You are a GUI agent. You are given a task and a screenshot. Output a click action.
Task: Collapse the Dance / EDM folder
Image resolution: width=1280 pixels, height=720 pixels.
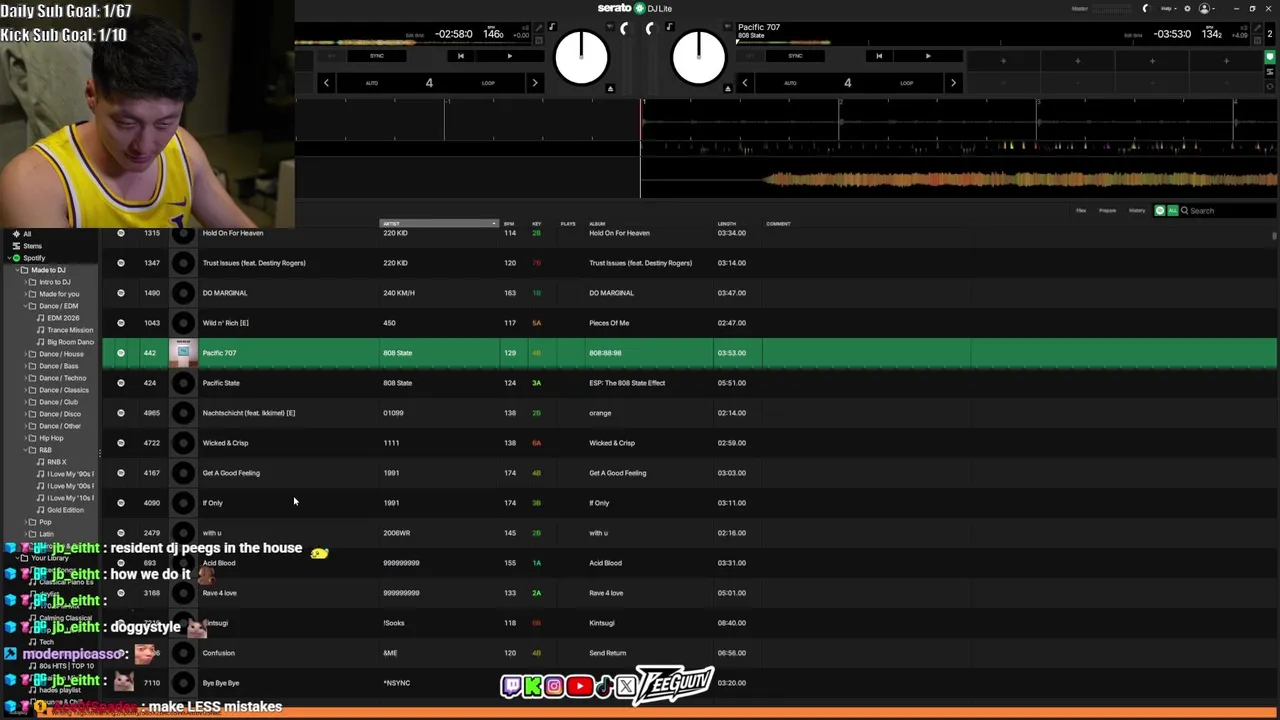[26, 306]
